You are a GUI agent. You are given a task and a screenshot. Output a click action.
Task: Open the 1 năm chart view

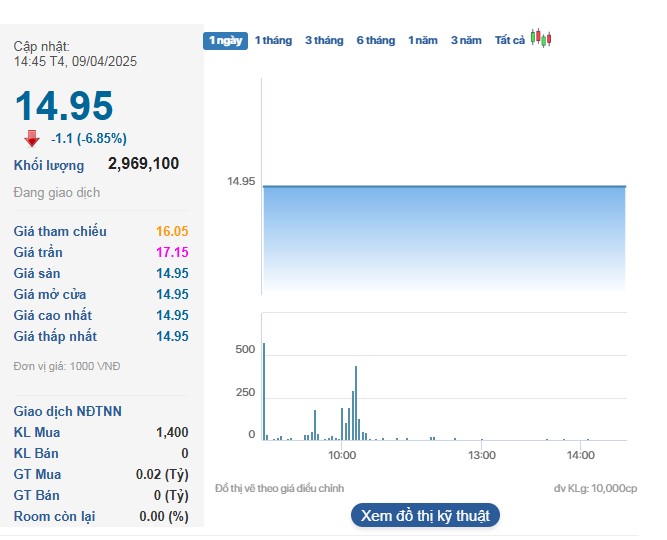[423, 40]
